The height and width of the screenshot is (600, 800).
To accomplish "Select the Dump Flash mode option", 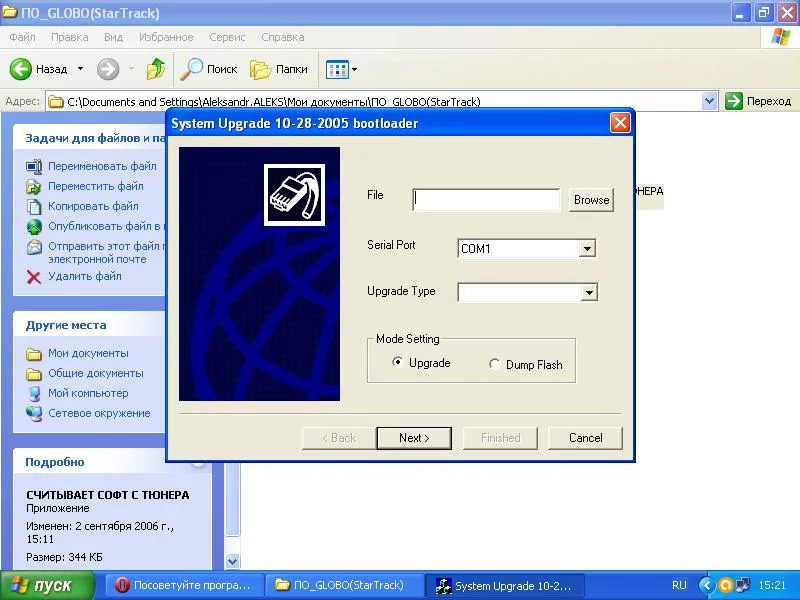I will tap(495, 365).
